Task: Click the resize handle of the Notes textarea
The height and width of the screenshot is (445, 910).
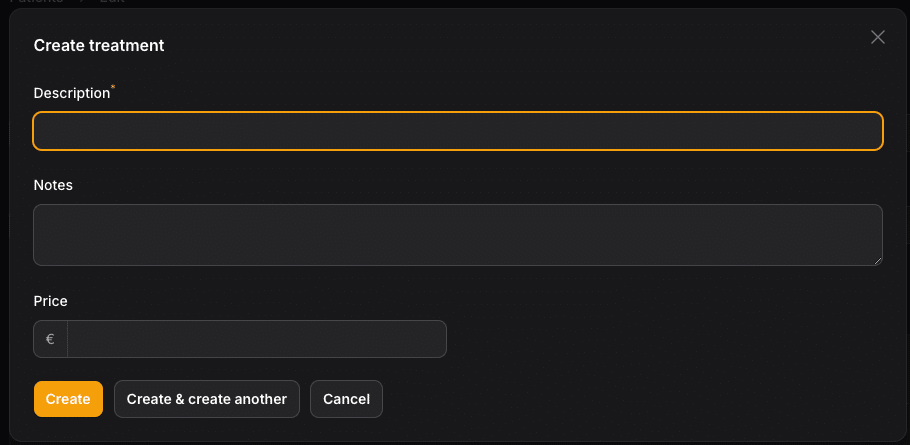Action: click(x=878, y=261)
